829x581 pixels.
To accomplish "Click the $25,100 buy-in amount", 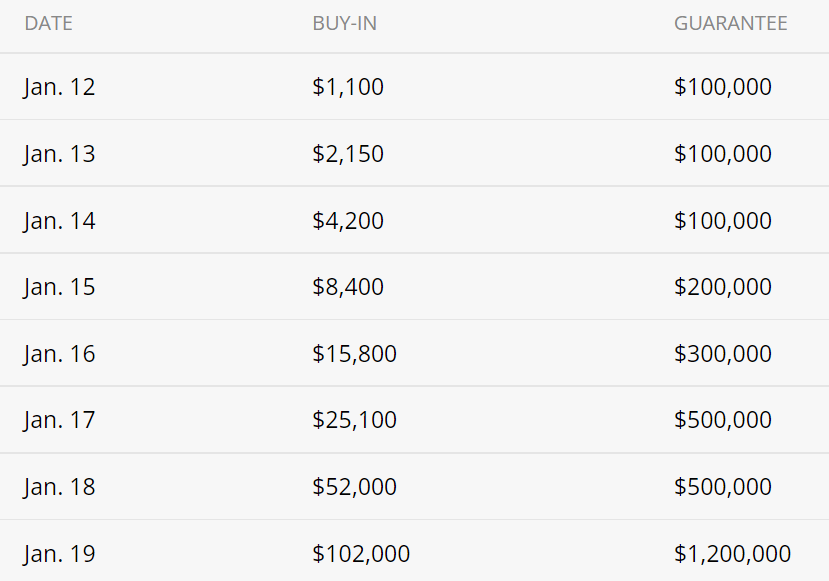I will tap(354, 420).
